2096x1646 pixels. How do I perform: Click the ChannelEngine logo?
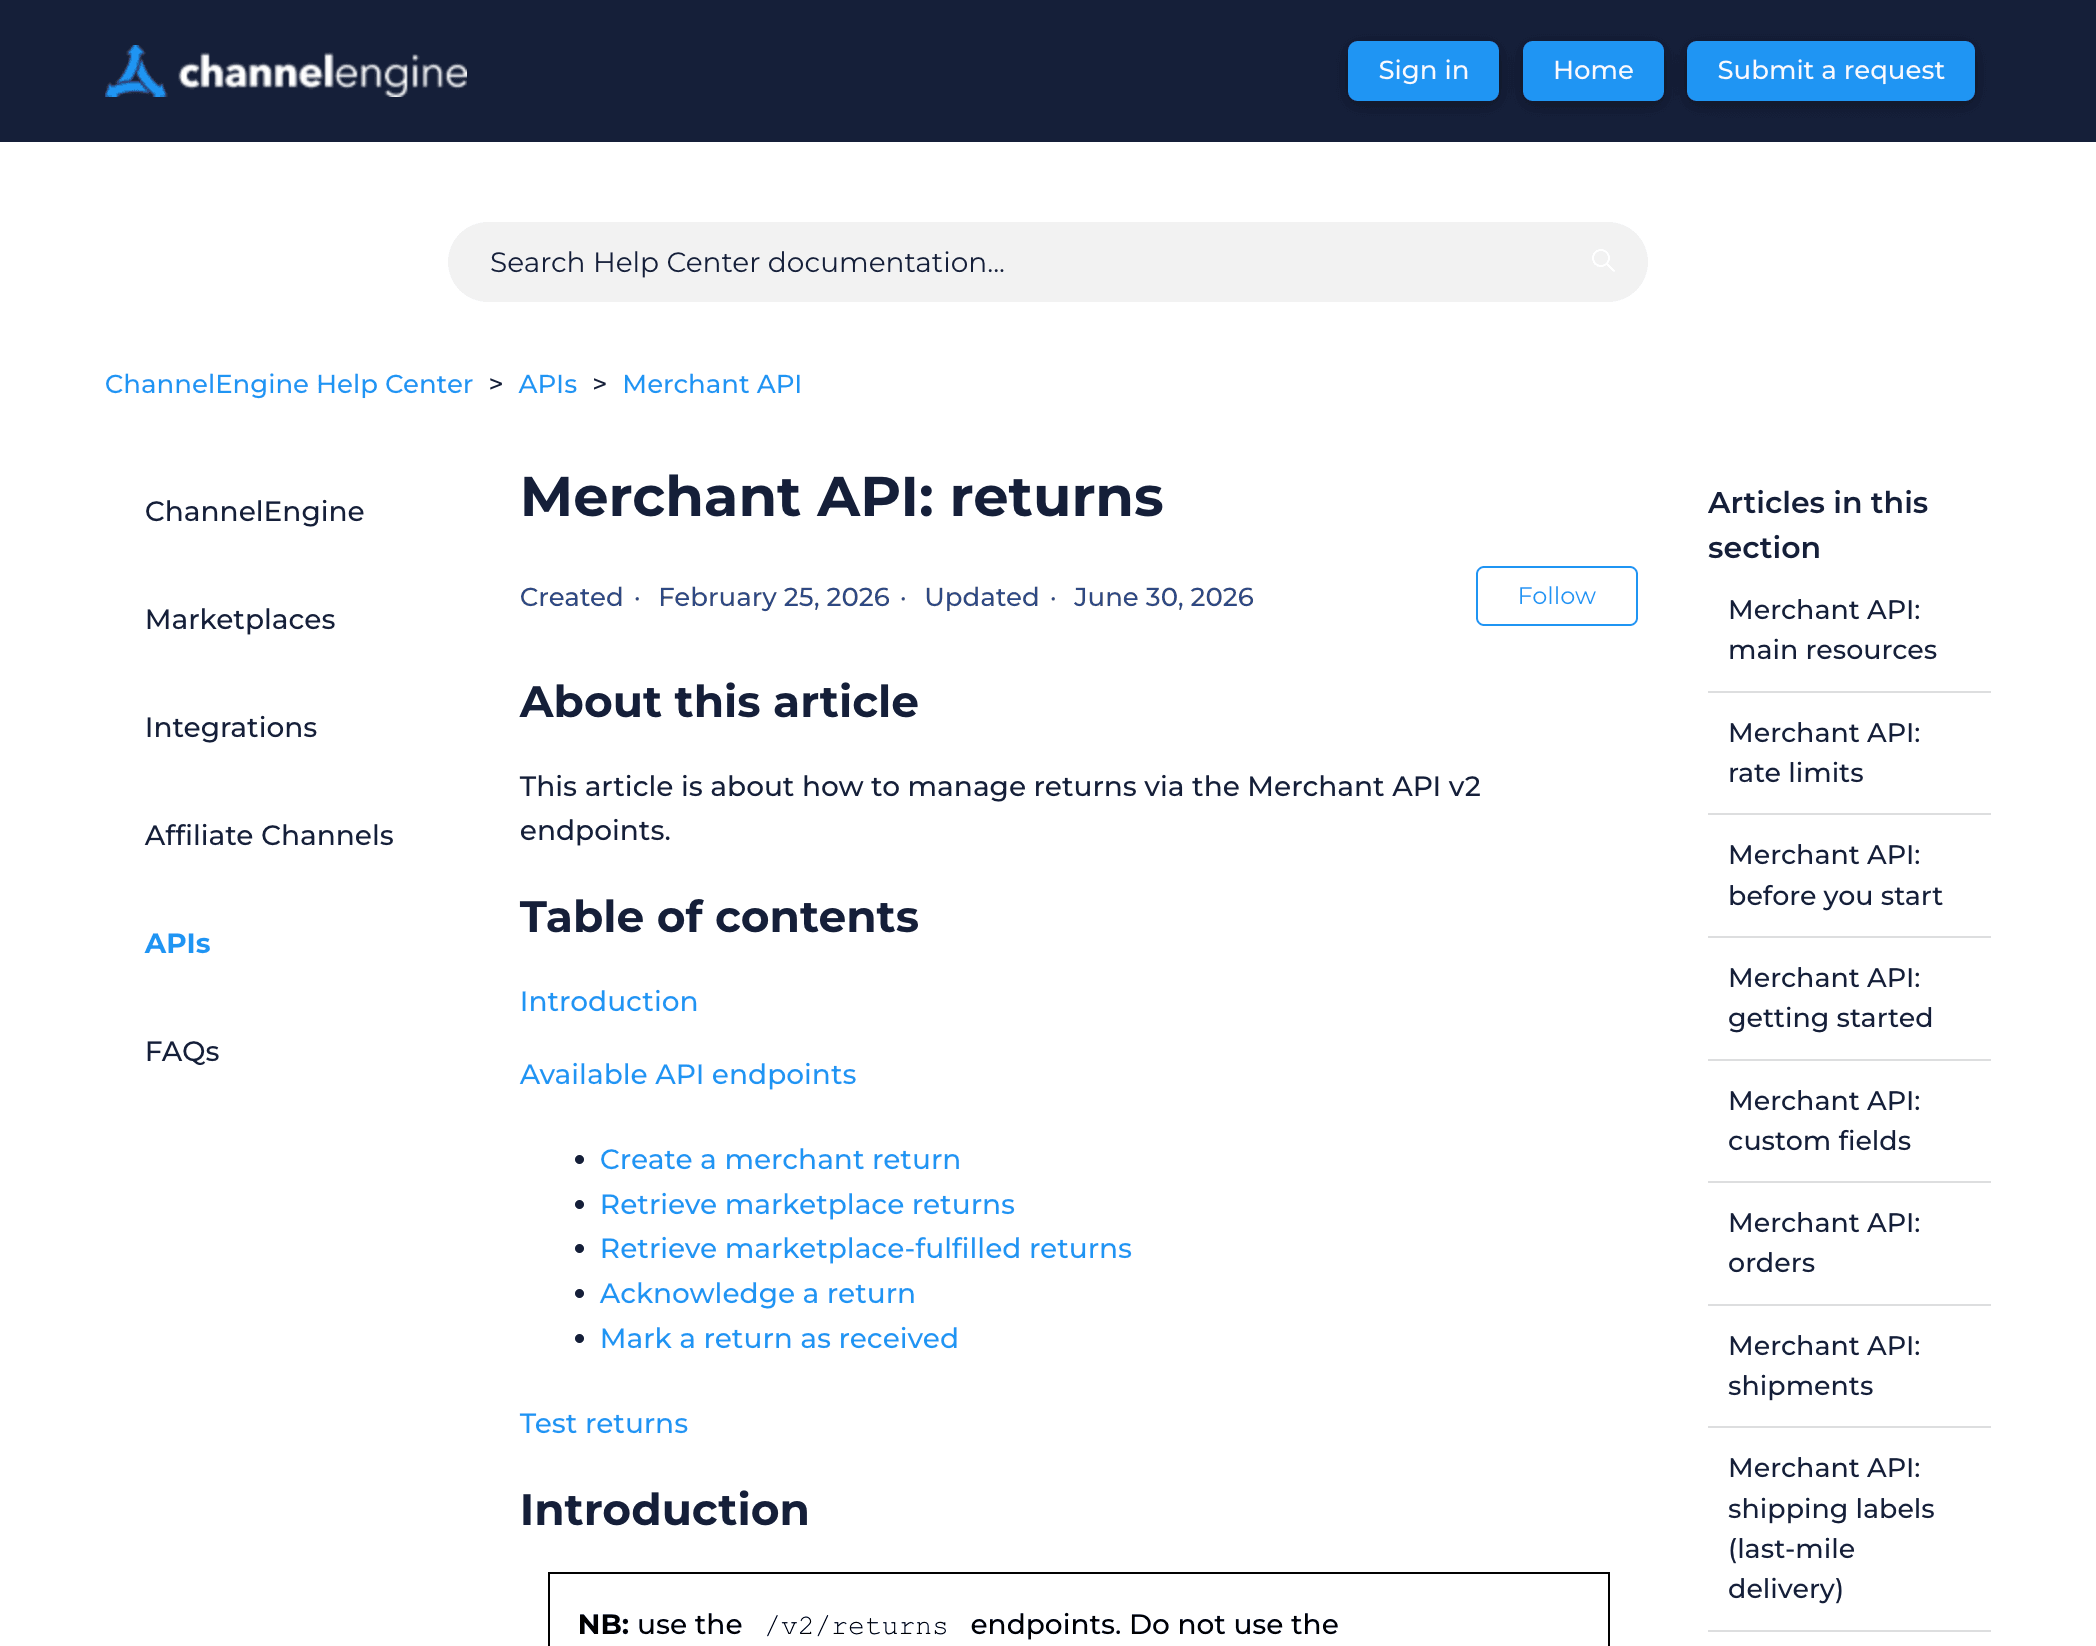tap(286, 71)
